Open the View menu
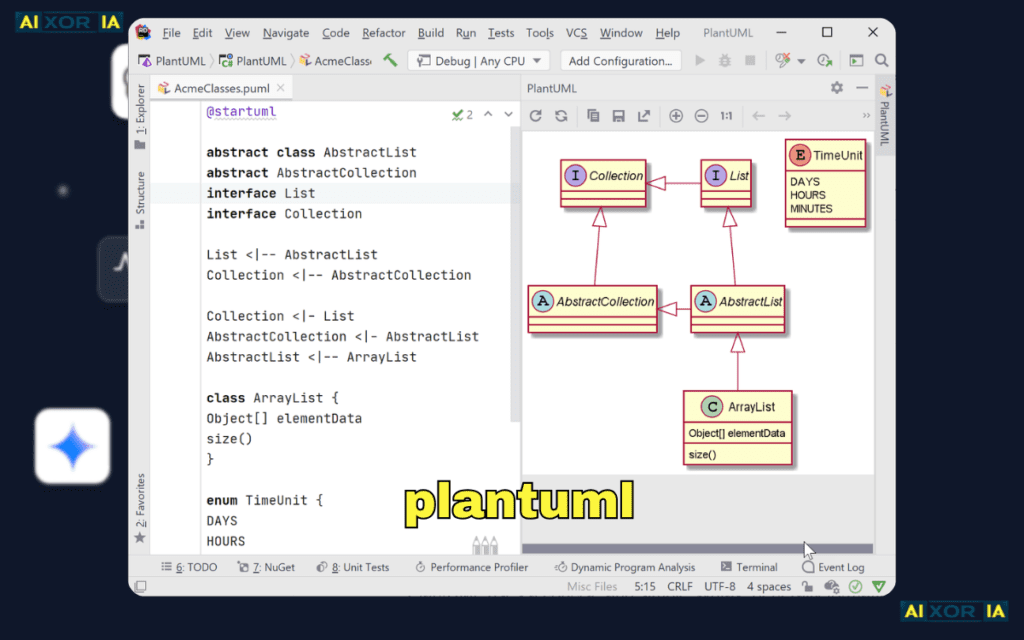1024x640 pixels. [237, 32]
